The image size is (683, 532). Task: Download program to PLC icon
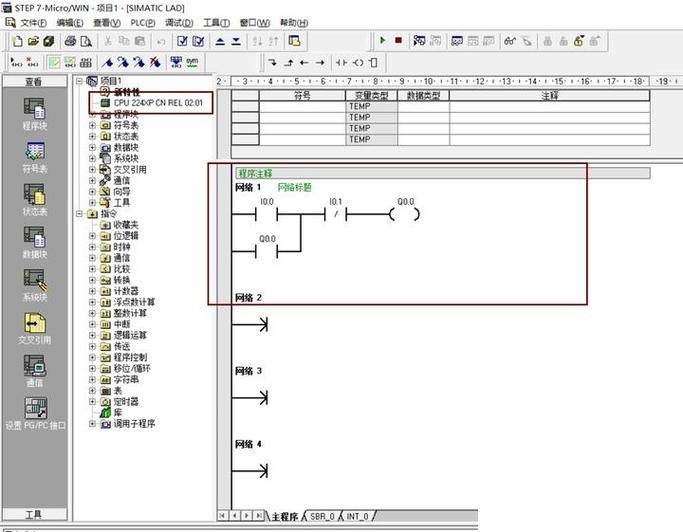point(236,41)
